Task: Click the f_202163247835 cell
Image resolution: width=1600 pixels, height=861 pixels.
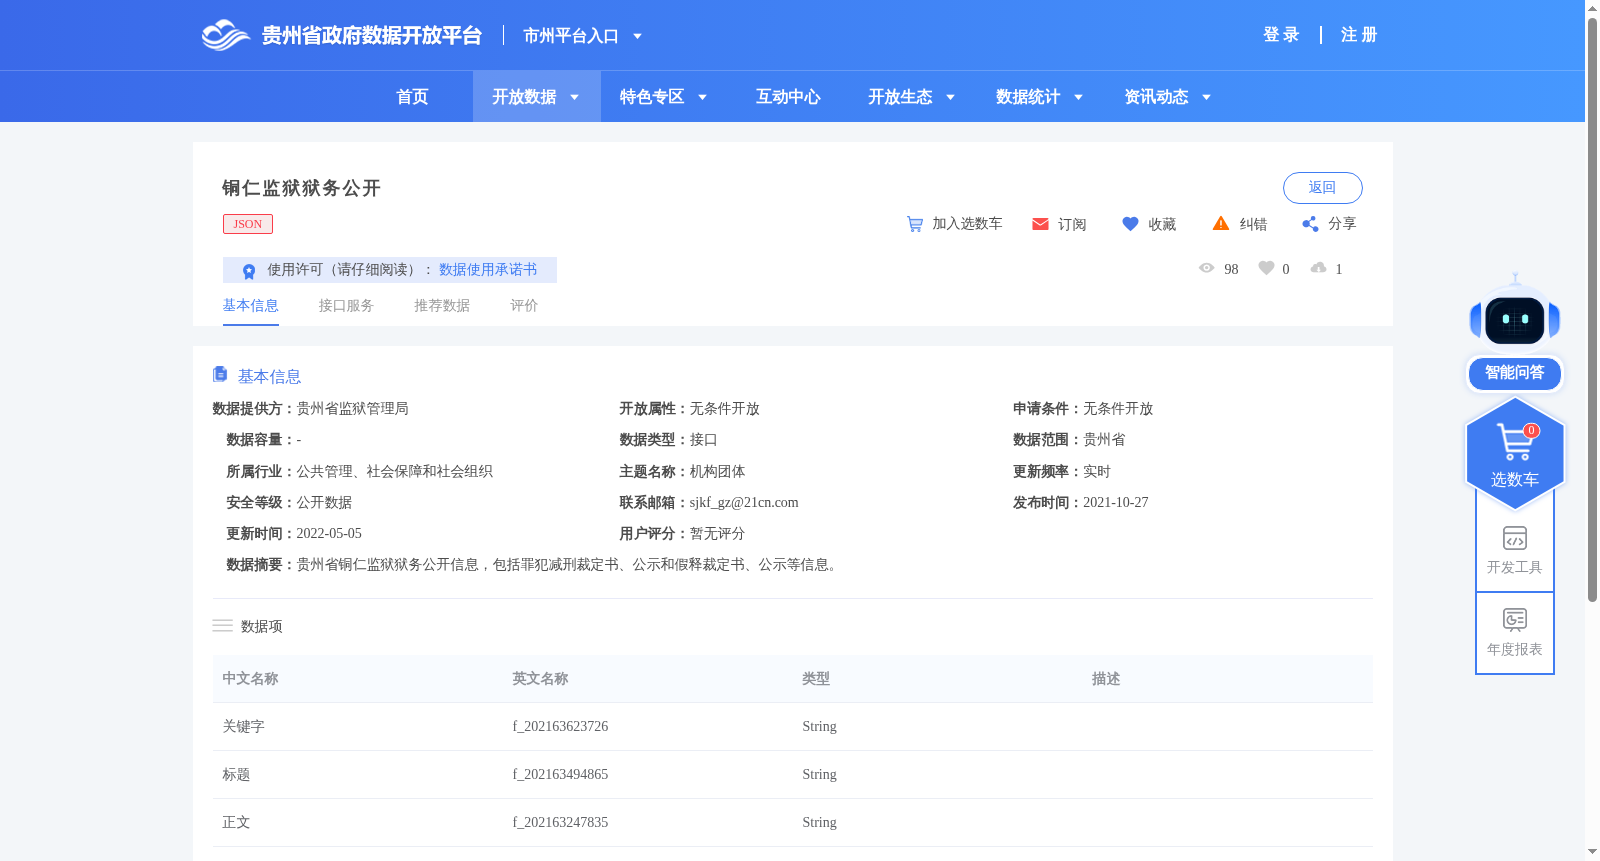Action: pyautogui.click(x=560, y=823)
